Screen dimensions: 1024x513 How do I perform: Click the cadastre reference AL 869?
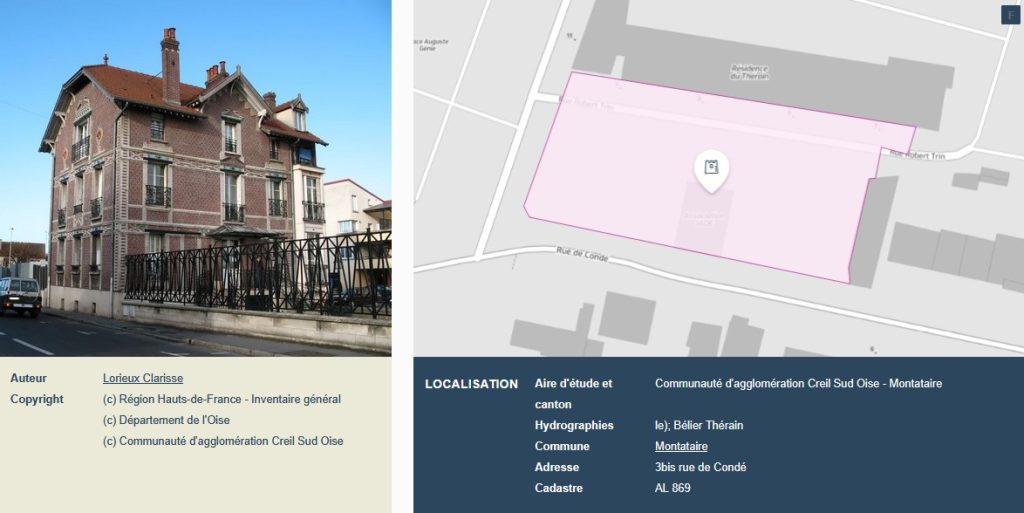pos(672,488)
